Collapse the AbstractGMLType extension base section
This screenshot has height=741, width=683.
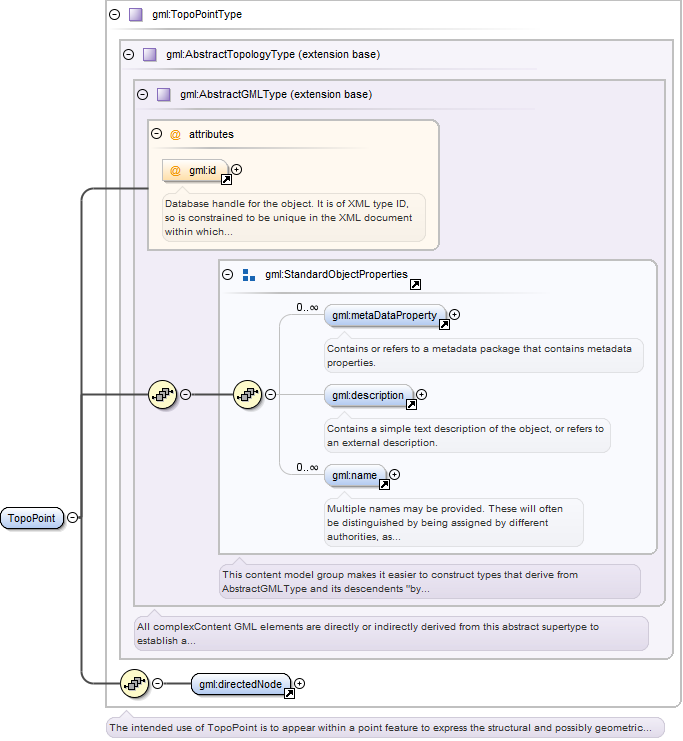pos(142,95)
